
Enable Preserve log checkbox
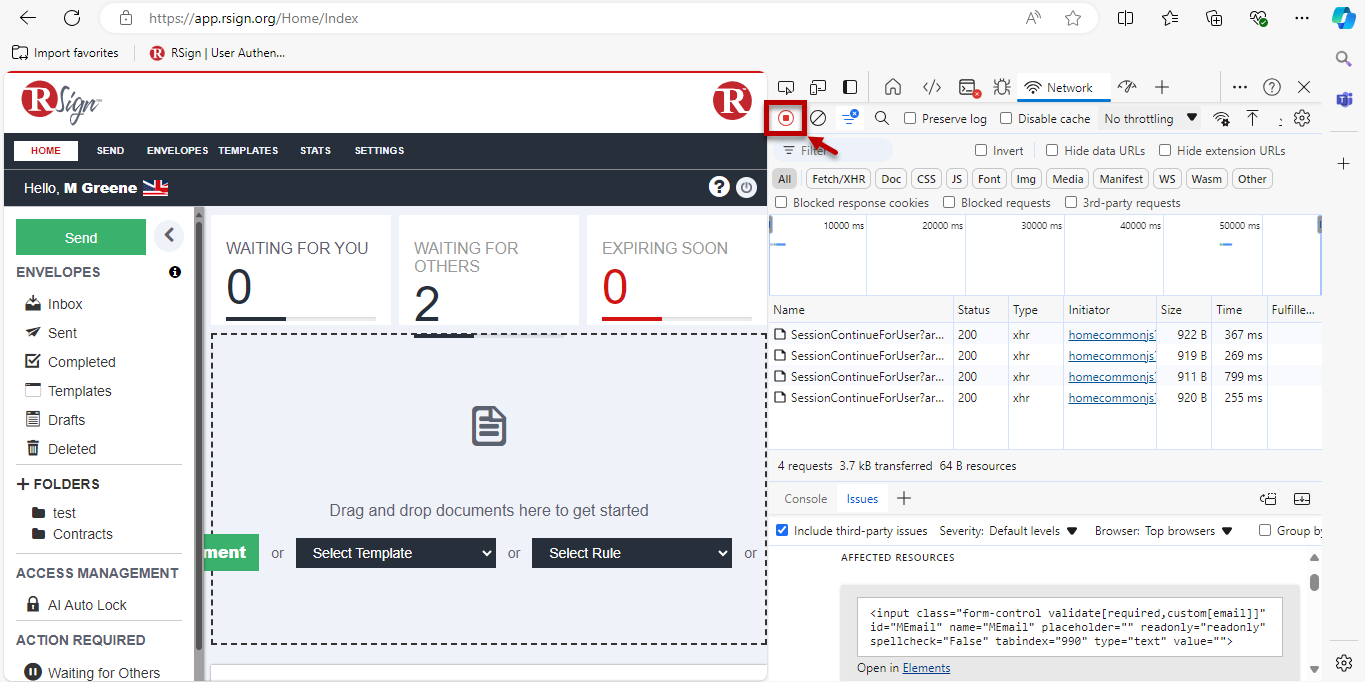coord(910,118)
